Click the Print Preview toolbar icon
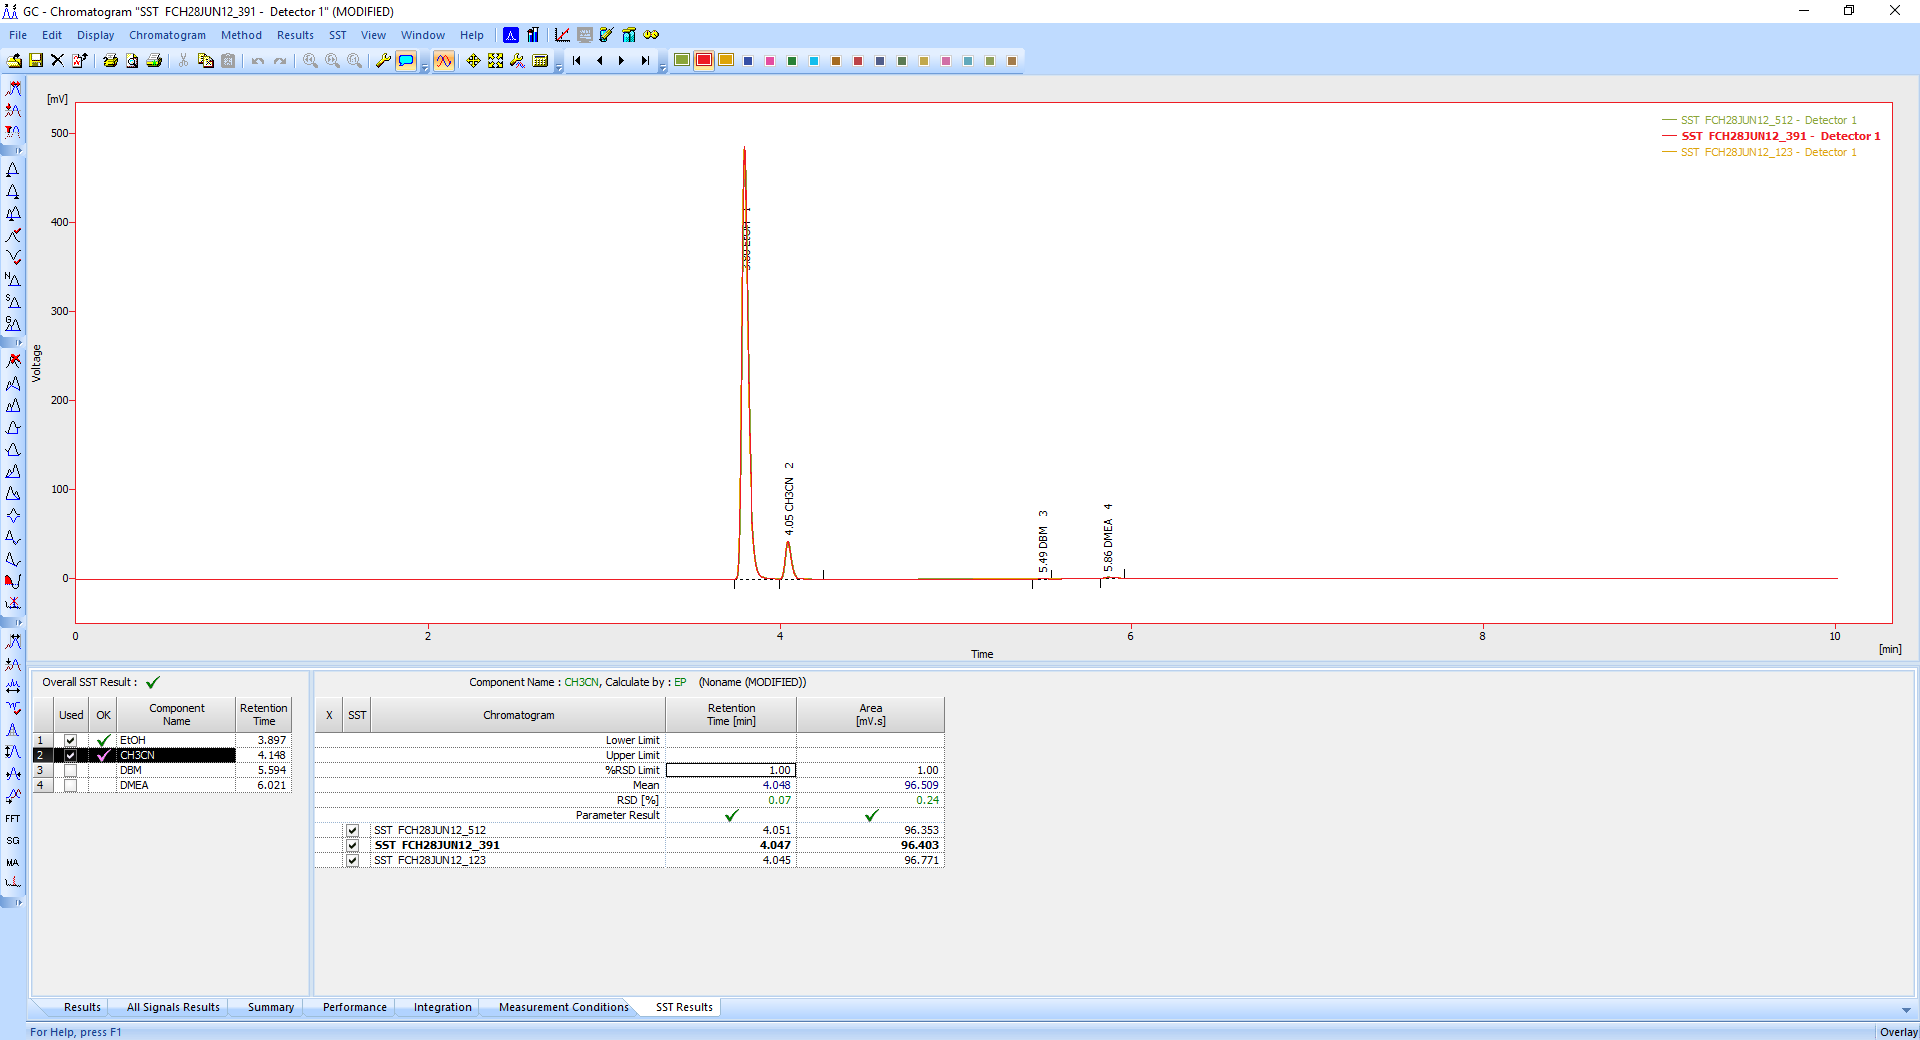The height and width of the screenshot is (1040, 1920). pyautogui.click(x=132, y=61)
